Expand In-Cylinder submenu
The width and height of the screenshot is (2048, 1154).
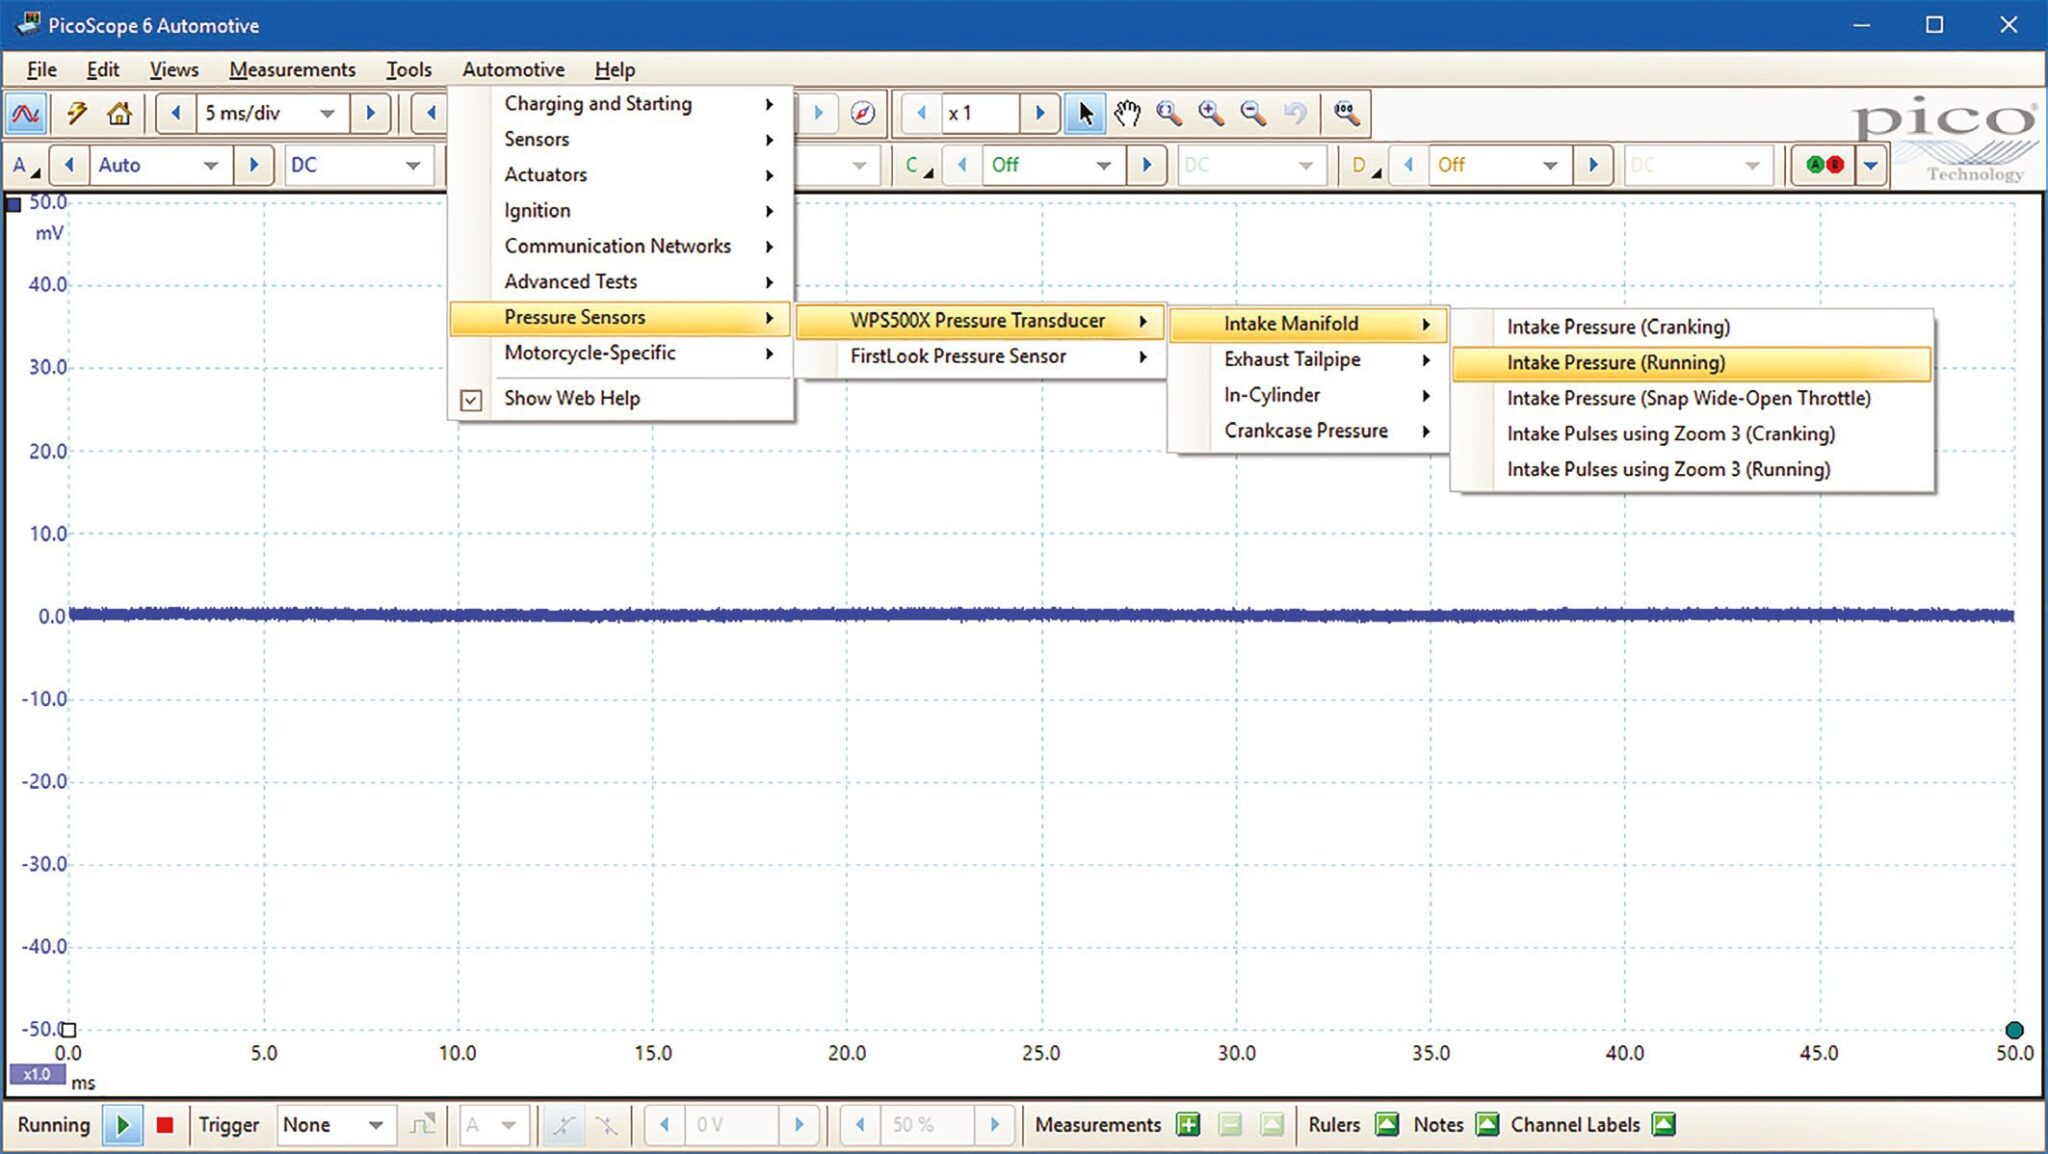pos(1308,396)
